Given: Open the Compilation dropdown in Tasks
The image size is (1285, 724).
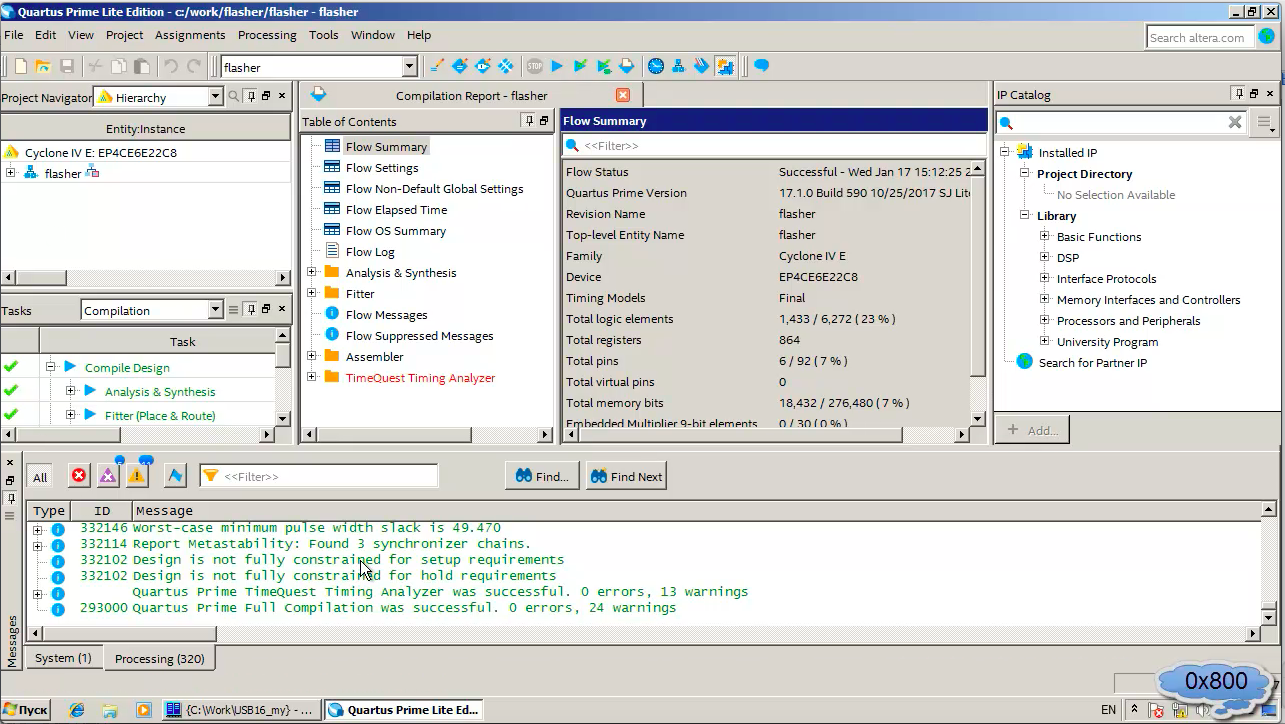Looking at the screenshot, I should 215,310.
